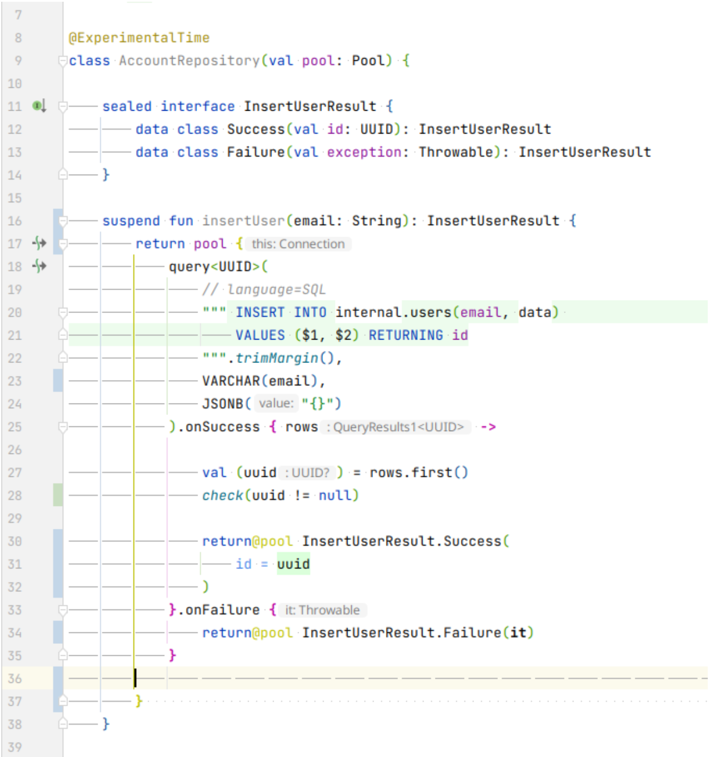Click the 'it: Throwable' inlay hint

[x=322, y=610]
